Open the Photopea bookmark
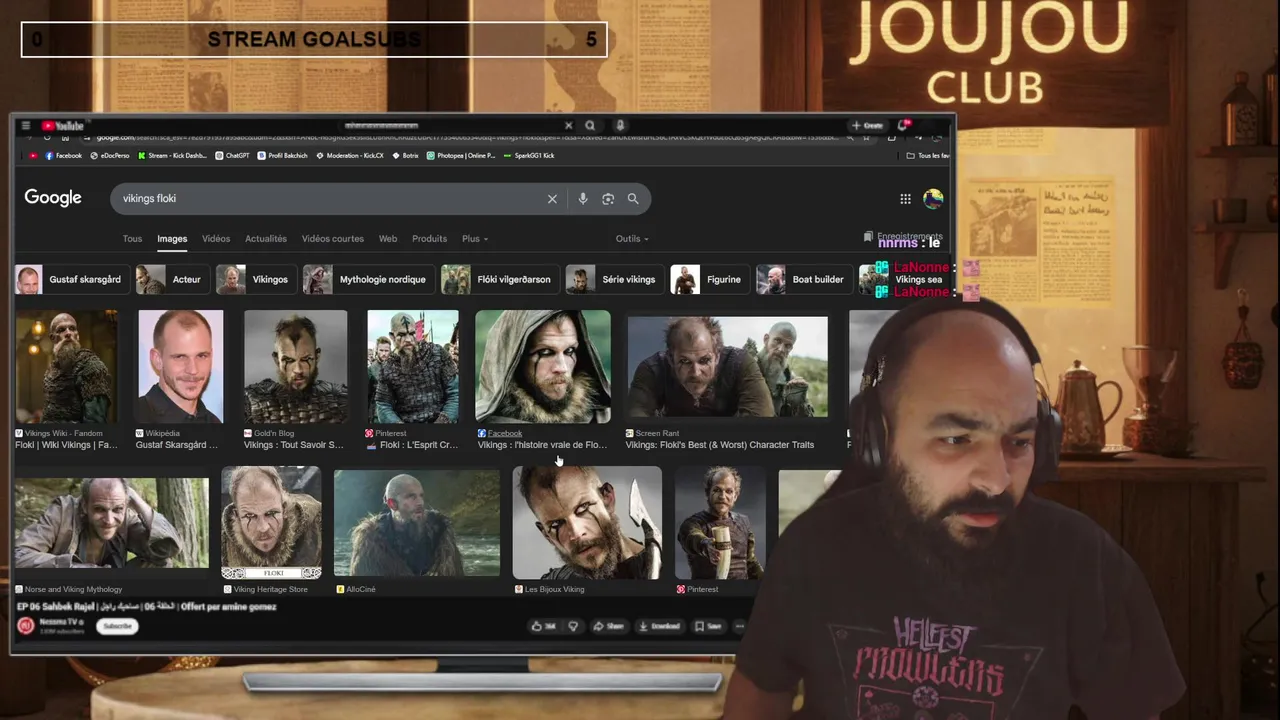Screen dimensions: 1280x720 pos(460,156)
